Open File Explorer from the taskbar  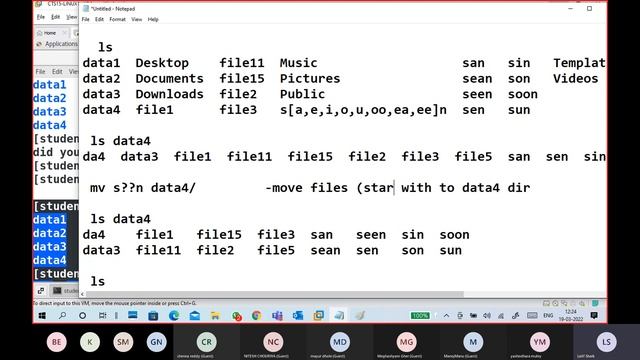click(215, 316)
